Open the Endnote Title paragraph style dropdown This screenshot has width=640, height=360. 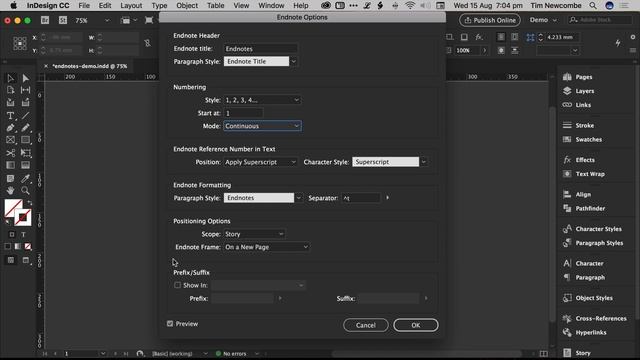[293, 62]
